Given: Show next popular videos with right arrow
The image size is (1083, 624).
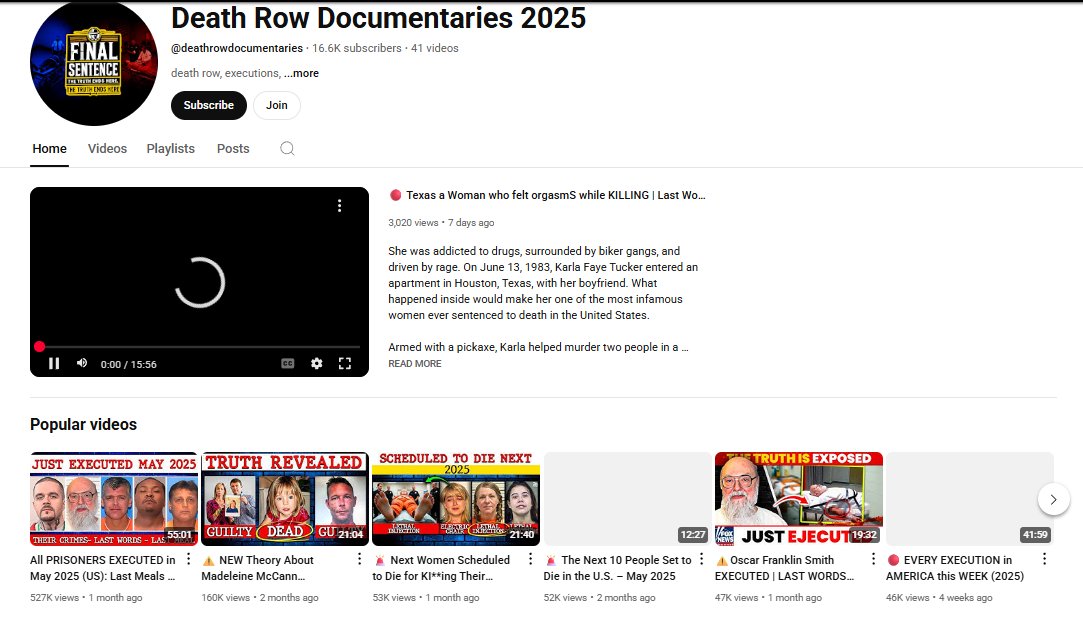Looking at the screenshot, I should click(x=1053, y=499).
